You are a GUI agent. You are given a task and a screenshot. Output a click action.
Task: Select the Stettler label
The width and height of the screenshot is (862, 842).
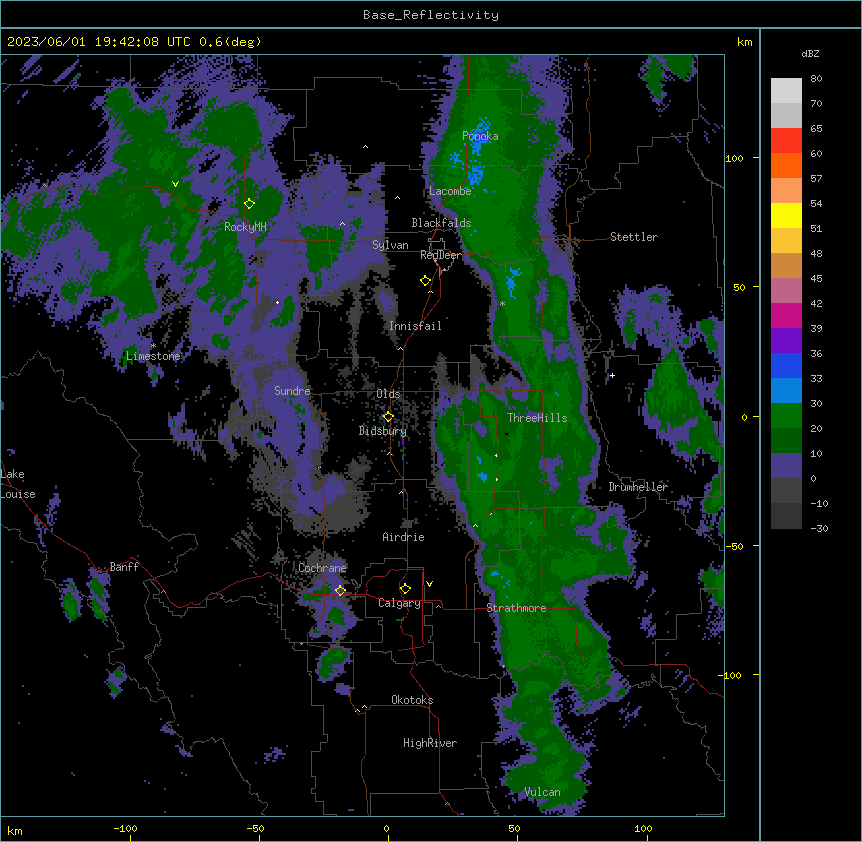pyautogui.click(x=634, y=237)
